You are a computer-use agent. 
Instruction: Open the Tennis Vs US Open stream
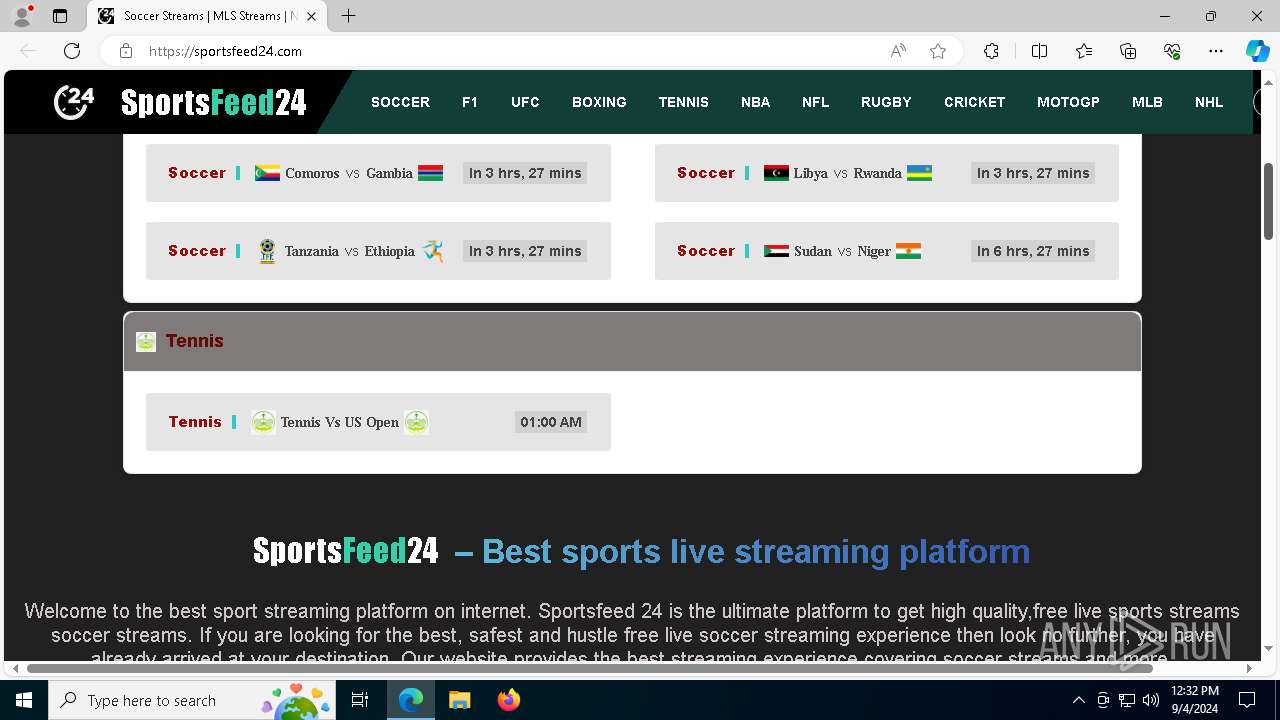pos(378,422)
